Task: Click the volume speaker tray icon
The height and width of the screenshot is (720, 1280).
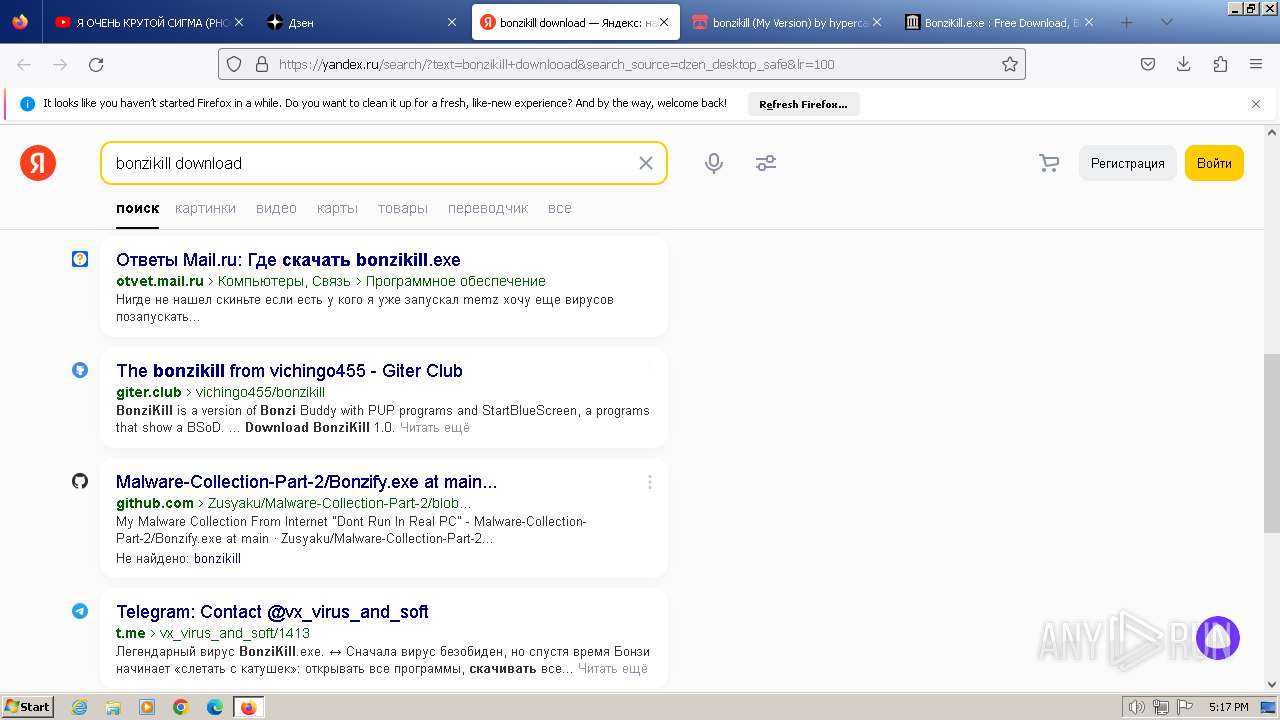Action: [x=1138, y=707]
